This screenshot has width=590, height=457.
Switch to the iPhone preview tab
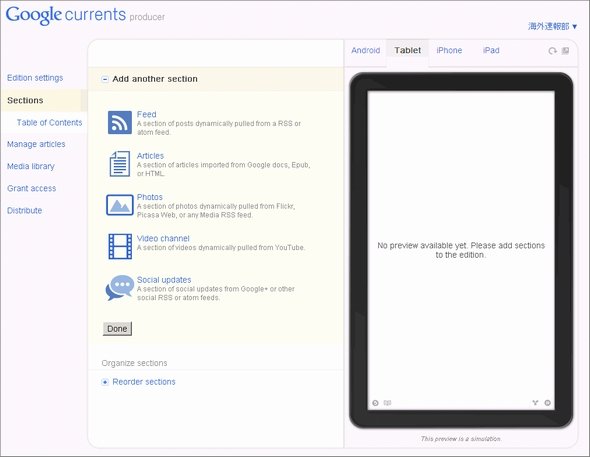point(449,50)
